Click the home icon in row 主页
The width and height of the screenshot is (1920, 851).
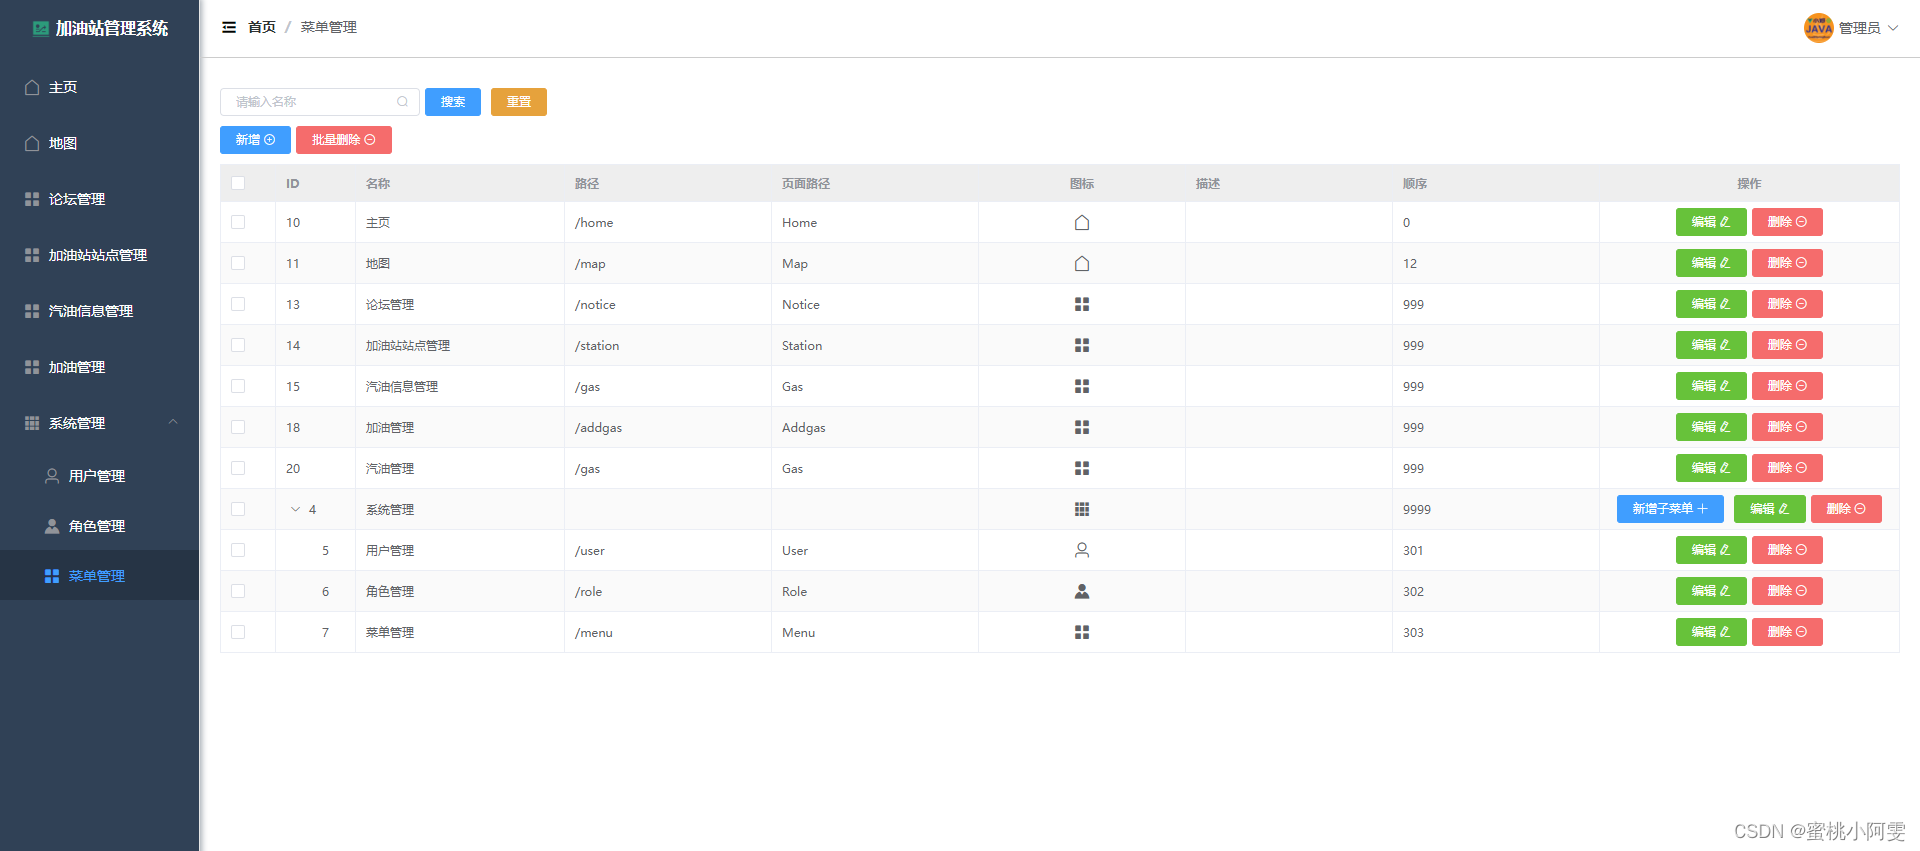pyautogui.click(x=1082, y=223)
